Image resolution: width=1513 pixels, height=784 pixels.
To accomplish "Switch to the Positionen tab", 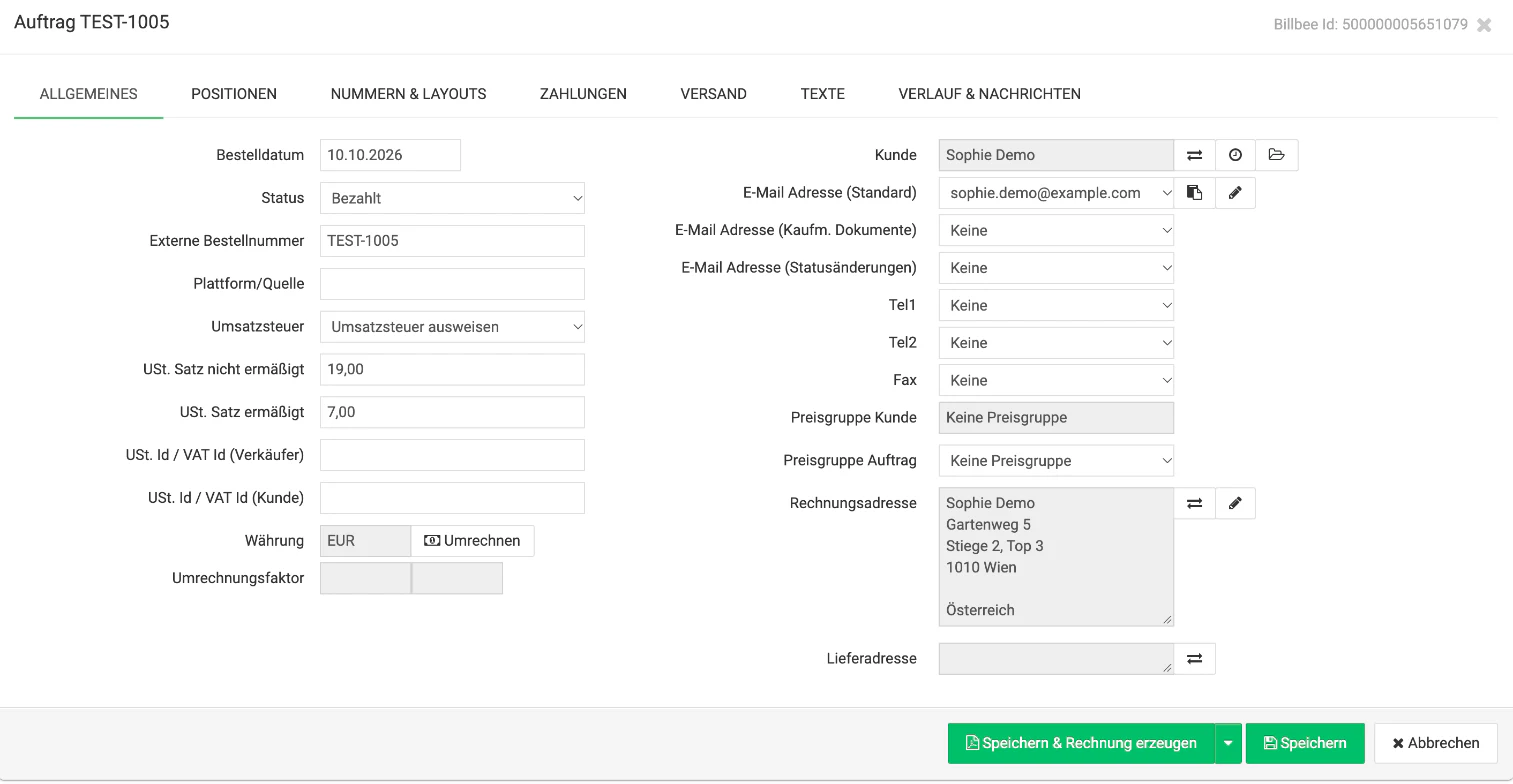I will 234,94.
